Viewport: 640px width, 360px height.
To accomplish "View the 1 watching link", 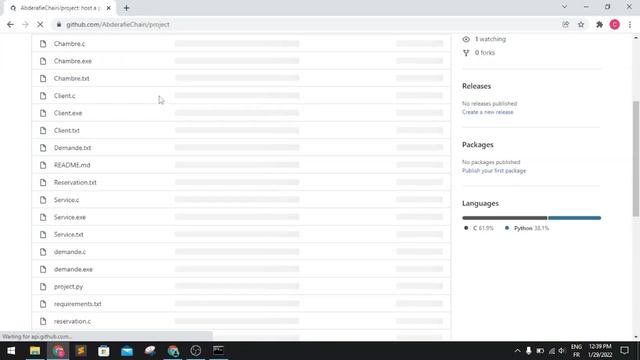I will [490, 39].
